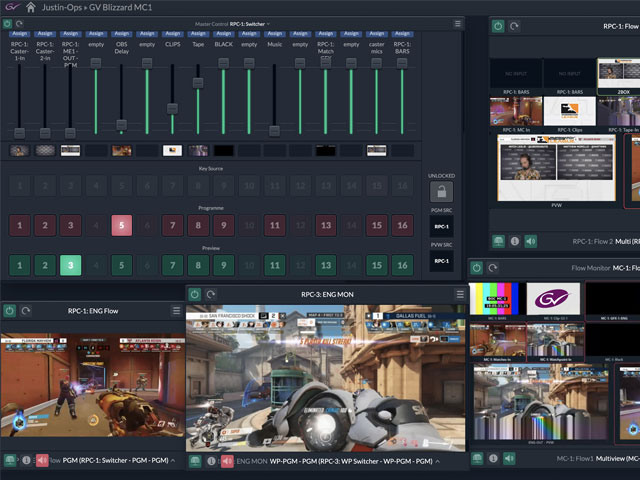Unmute red speaker in RPC-1 ENG Flow footer
The height and width of the screenshot is (480, 640).
(42, 460)
